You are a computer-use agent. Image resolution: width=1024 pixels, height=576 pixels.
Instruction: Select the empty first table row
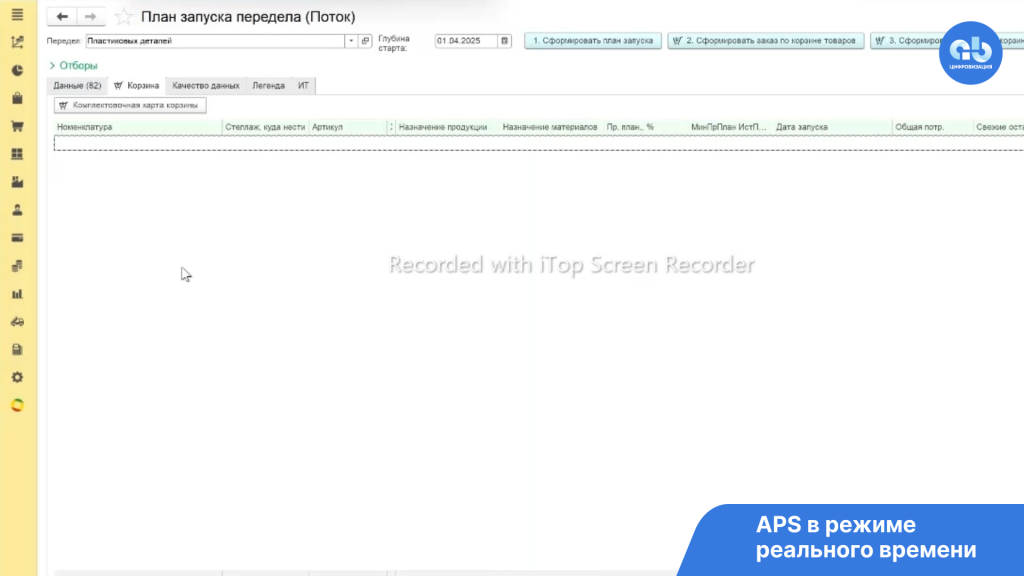[x=539, y=143]
